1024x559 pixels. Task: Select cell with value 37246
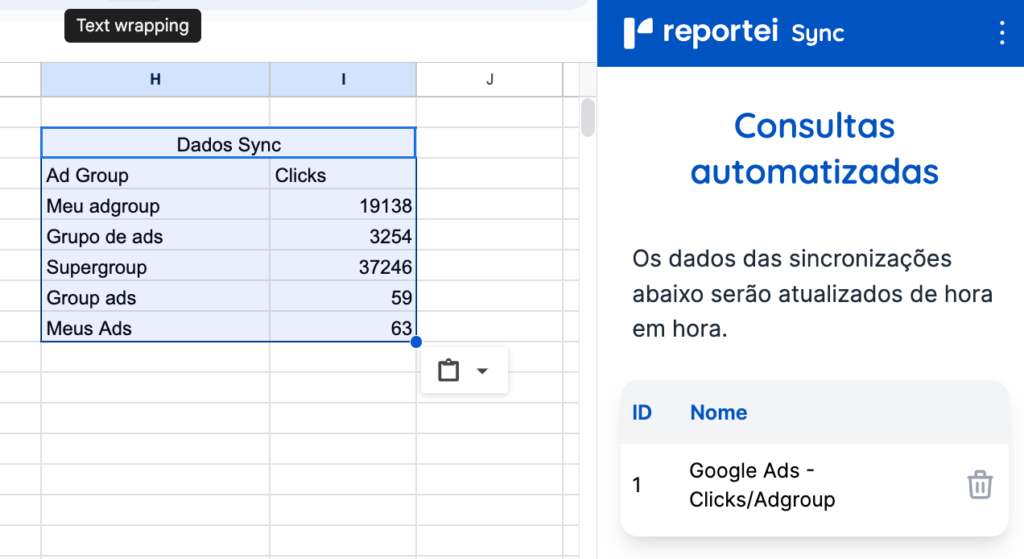(x=343, y=267)
